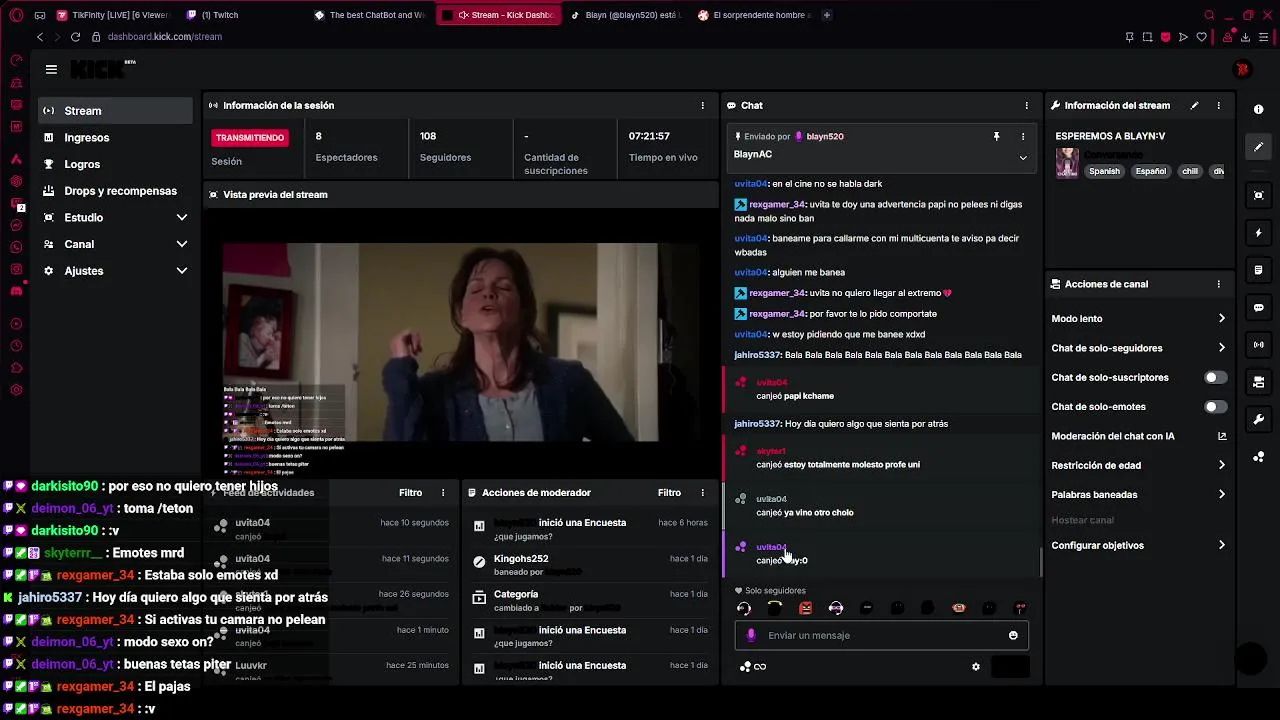This screenshot has width=1280, height=720.
Task: Click the Español tag
Action: [1150, 171]
